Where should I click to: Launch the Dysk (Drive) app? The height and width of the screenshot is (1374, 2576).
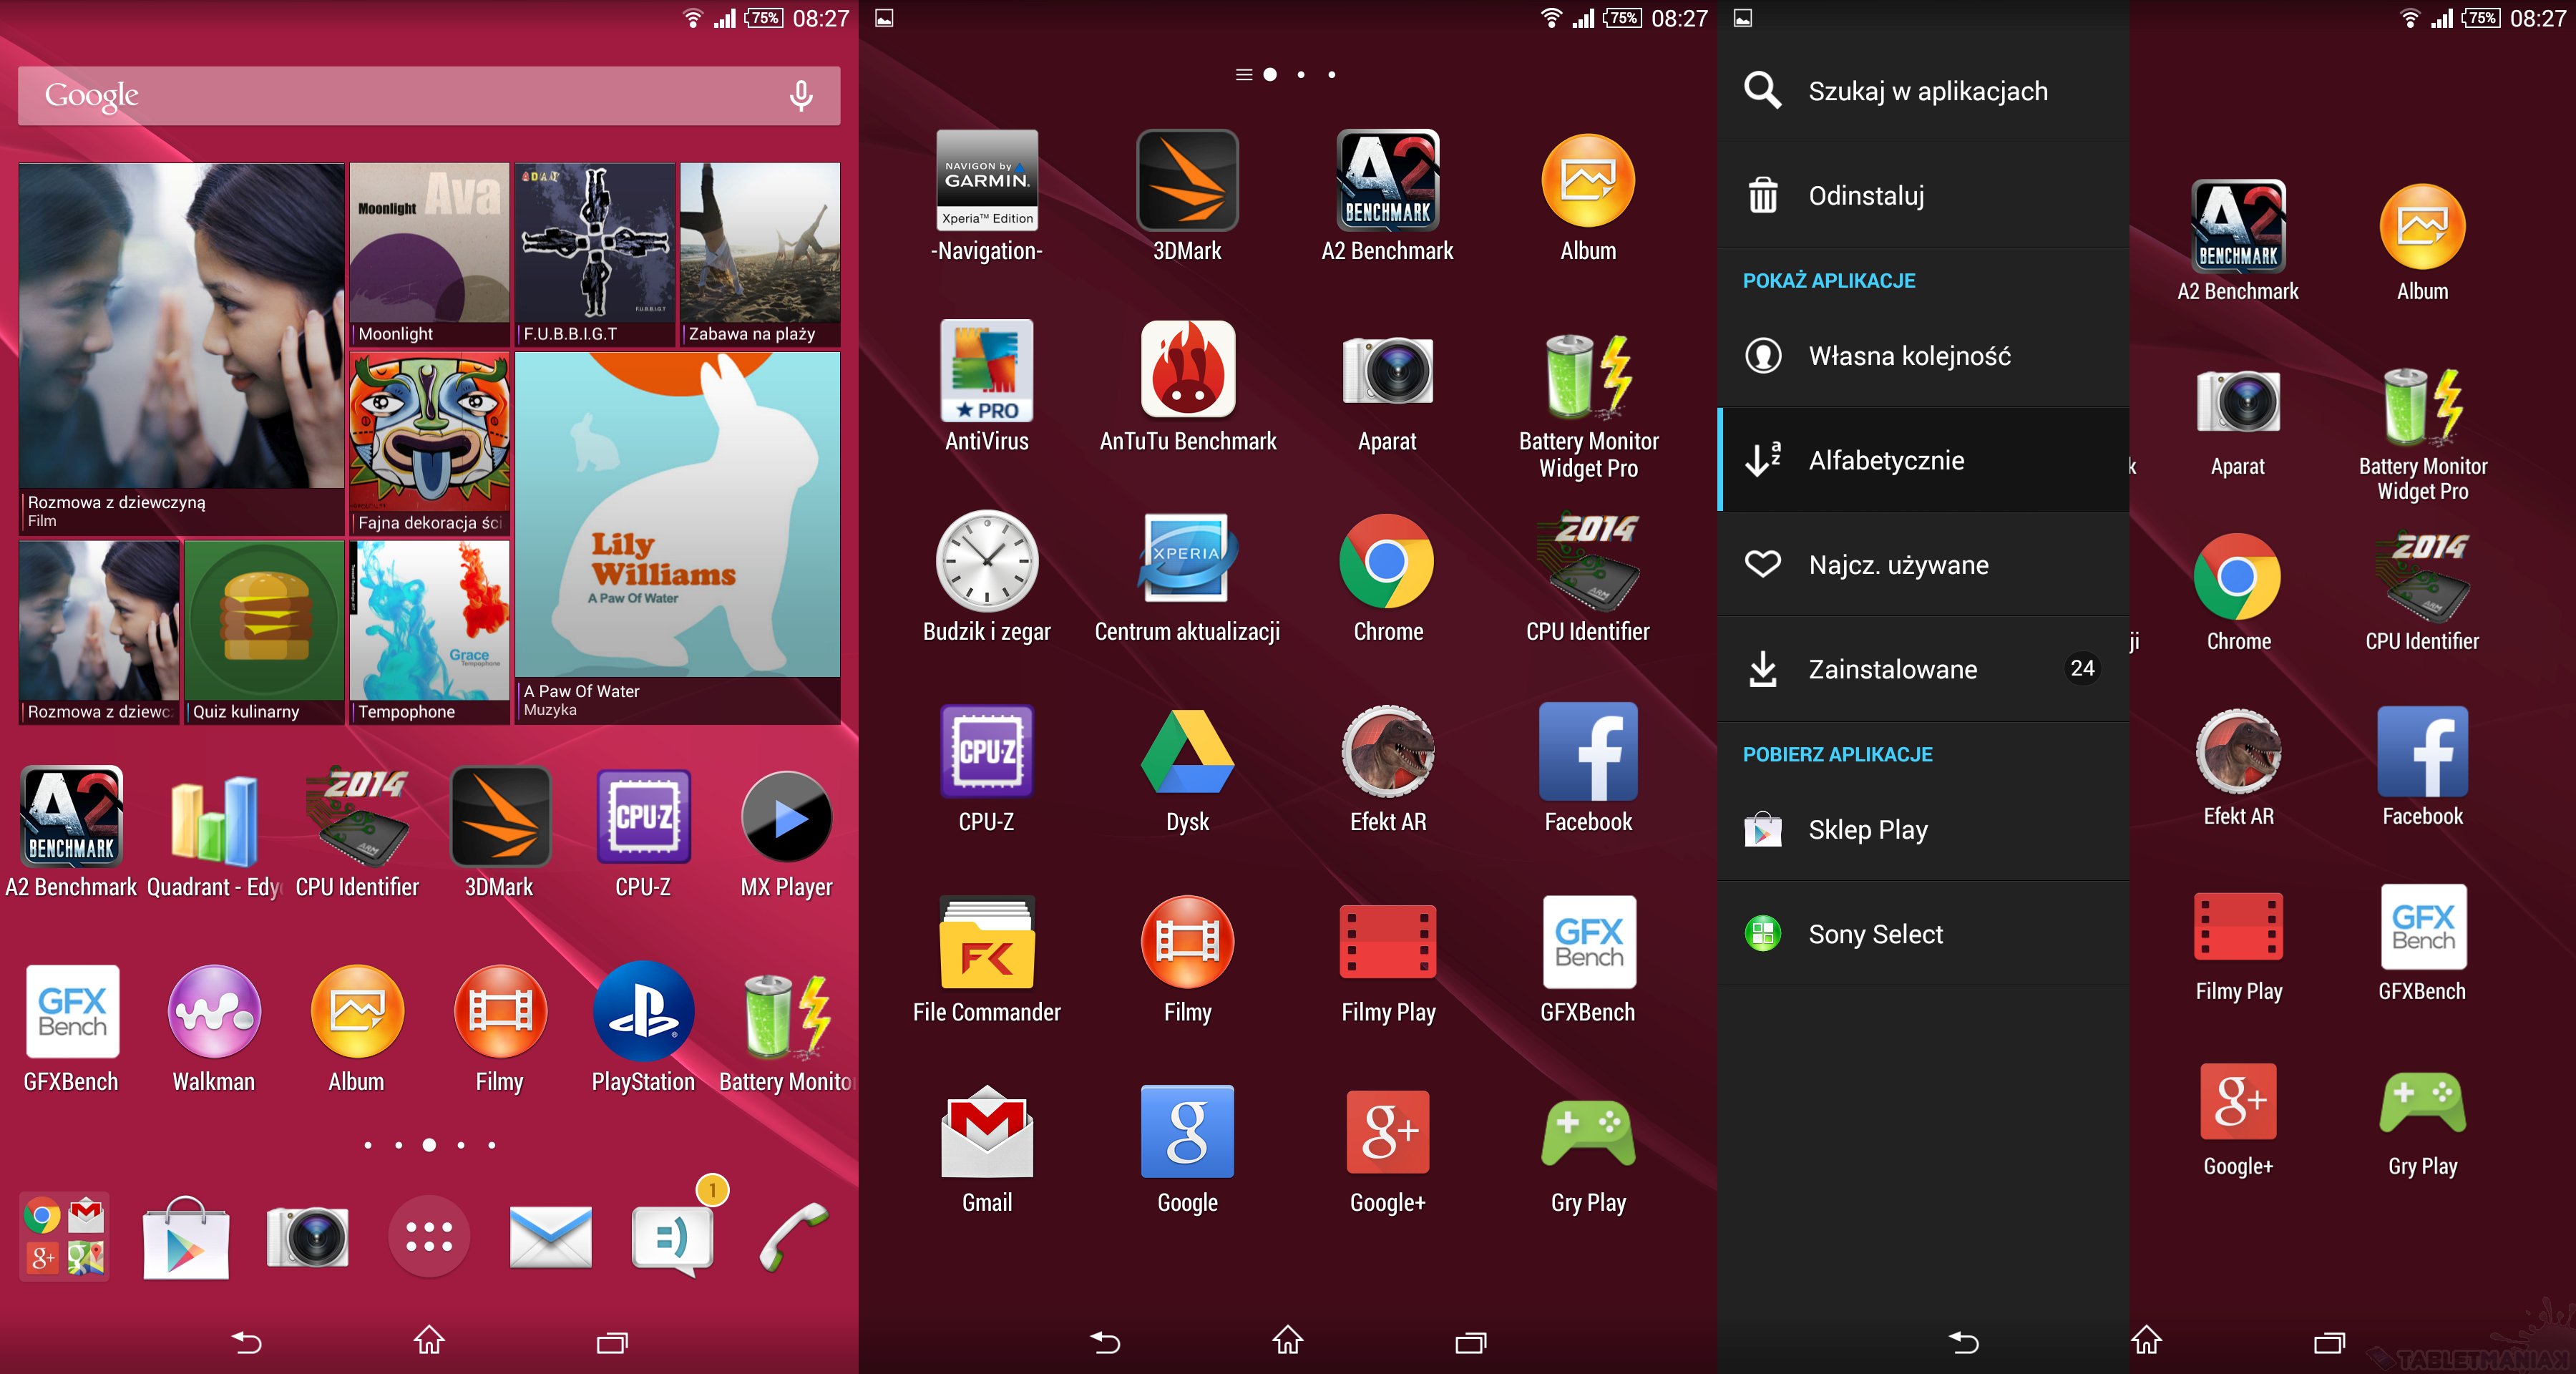pyautogui.click(x=1187, y=753)
